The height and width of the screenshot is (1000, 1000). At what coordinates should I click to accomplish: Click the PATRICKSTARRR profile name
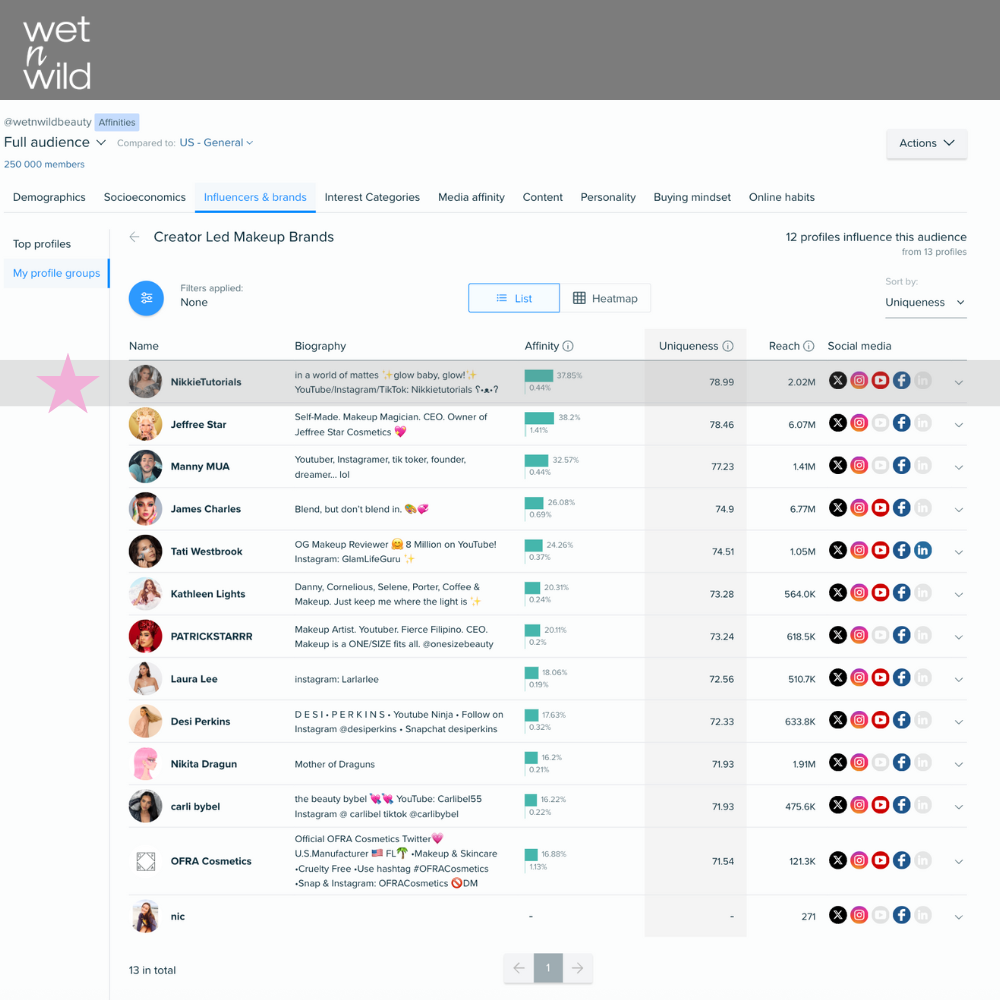click(212, 636)
